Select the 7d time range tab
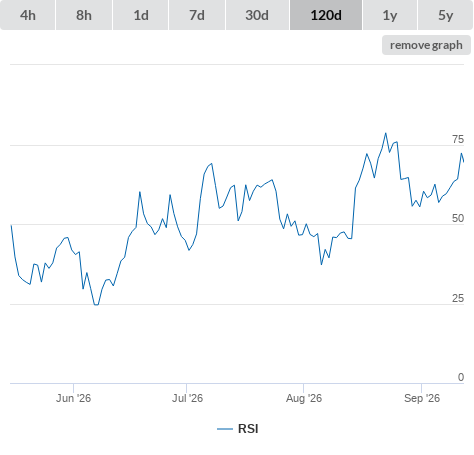The image size is (474, 455). point(197,15)
